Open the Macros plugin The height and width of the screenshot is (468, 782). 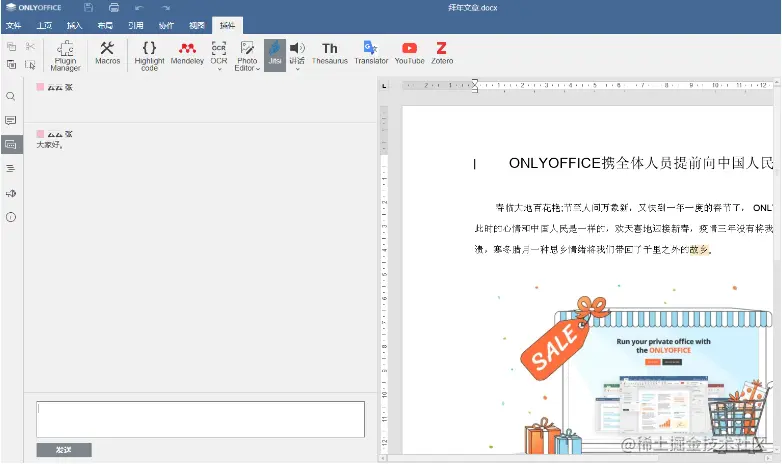[x=107, y=53]
